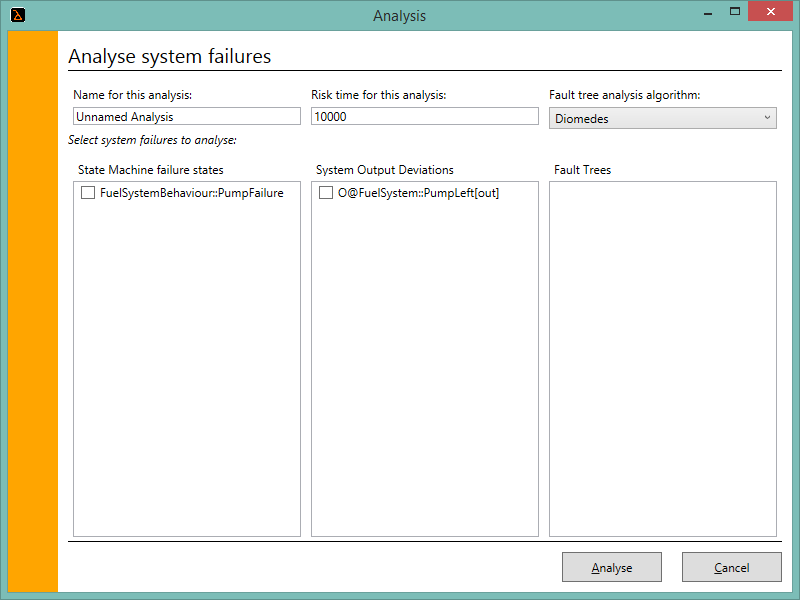Select the O@FuelSystem::PumpLeft[out] label text

click(418, 193)
